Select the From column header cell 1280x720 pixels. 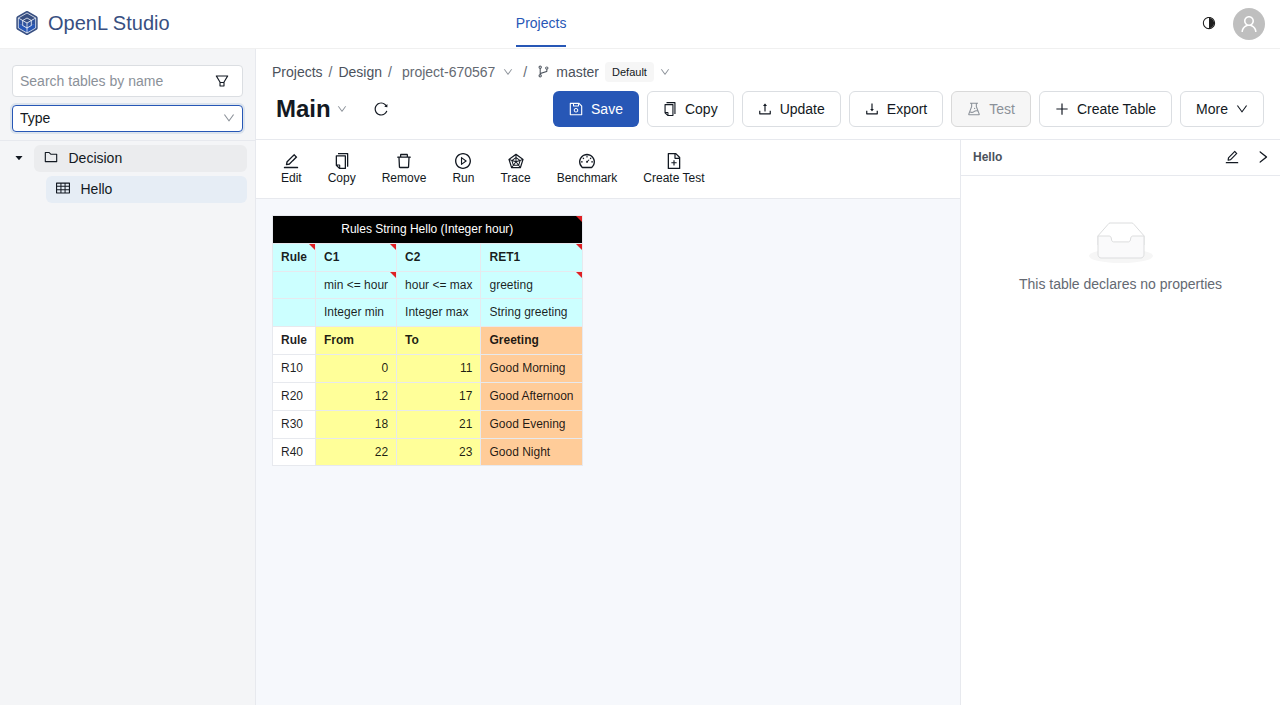(x=356, y=340)
